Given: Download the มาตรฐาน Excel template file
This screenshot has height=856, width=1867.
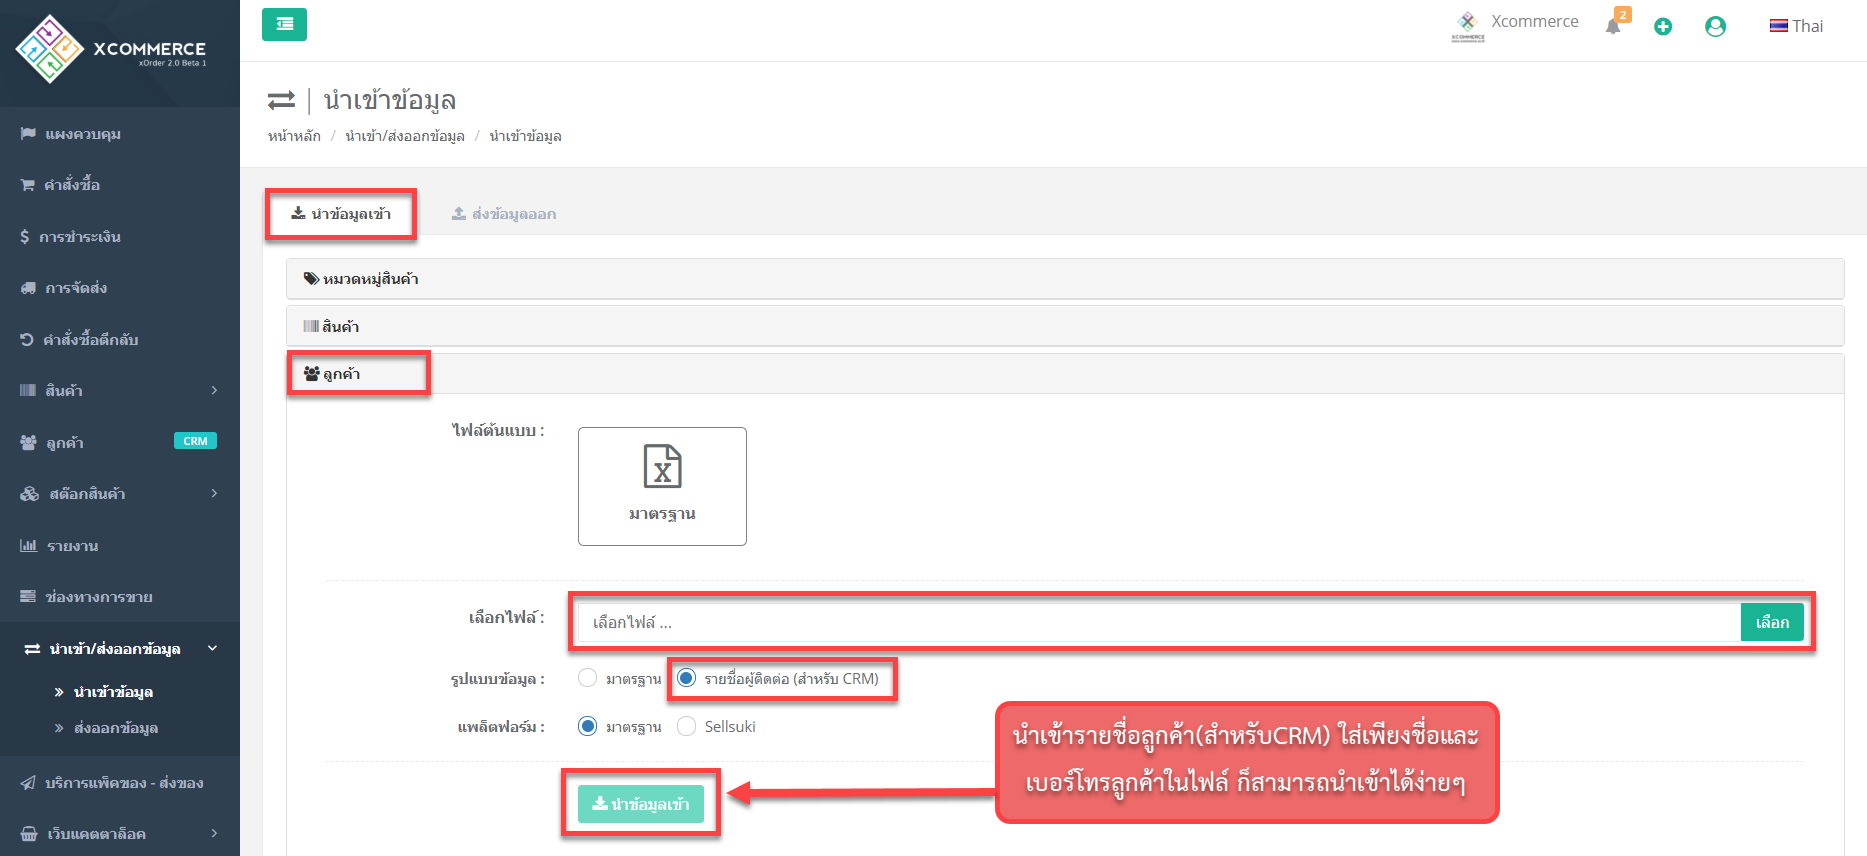Looking at the screenshot, I should tap(662, 486).
